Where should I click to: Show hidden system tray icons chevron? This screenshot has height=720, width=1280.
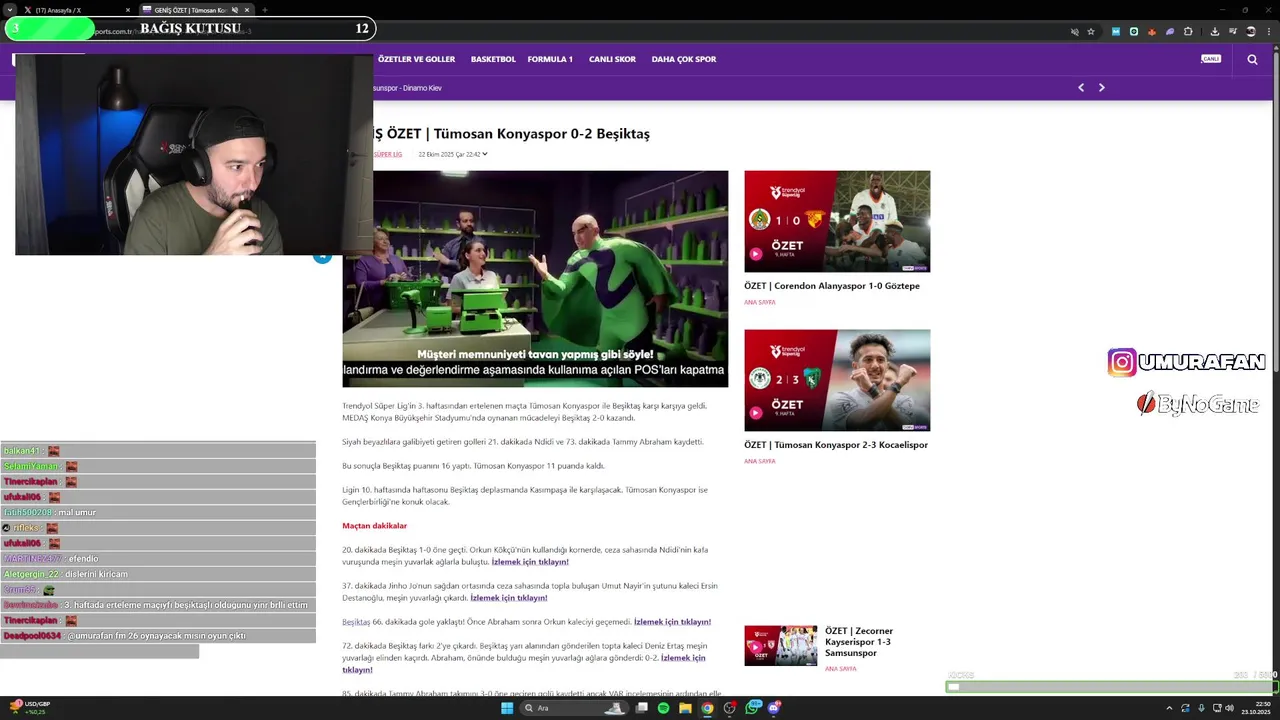[1169, 708]
